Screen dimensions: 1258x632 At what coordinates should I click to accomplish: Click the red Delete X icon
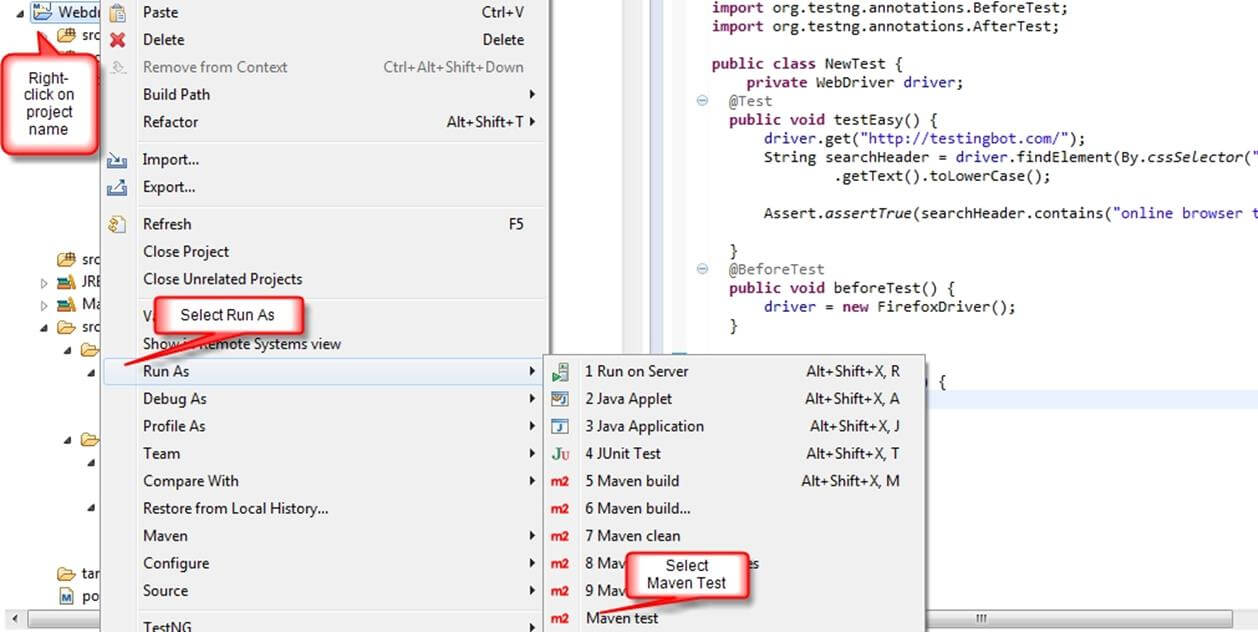(x=117, y=40)
